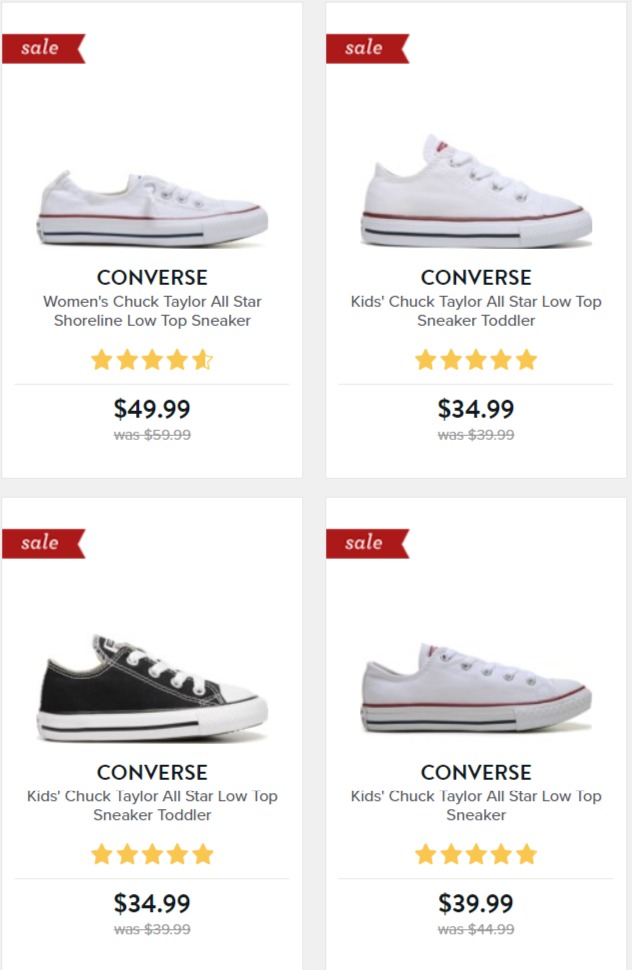Image resolution: width=632 pixels, height=970 pixels.
Task: Click the sale badge on Women's Shoreline sneaker
Action: 43,48
